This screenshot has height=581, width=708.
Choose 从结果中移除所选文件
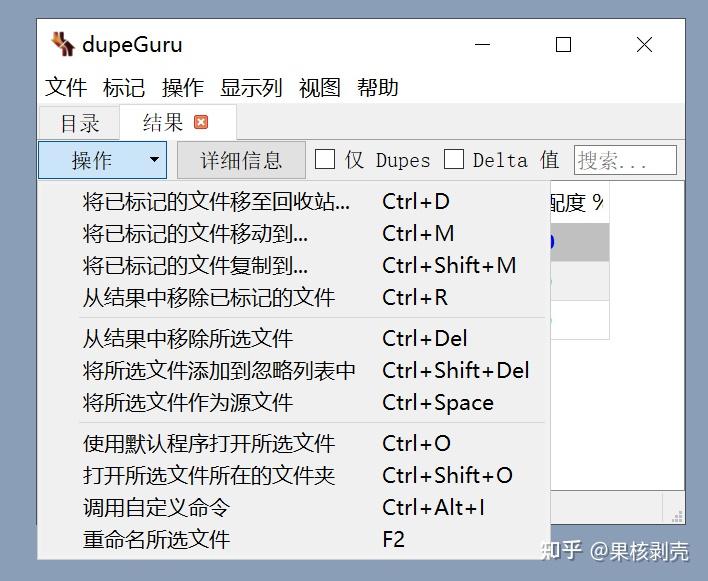coord(293,339)
